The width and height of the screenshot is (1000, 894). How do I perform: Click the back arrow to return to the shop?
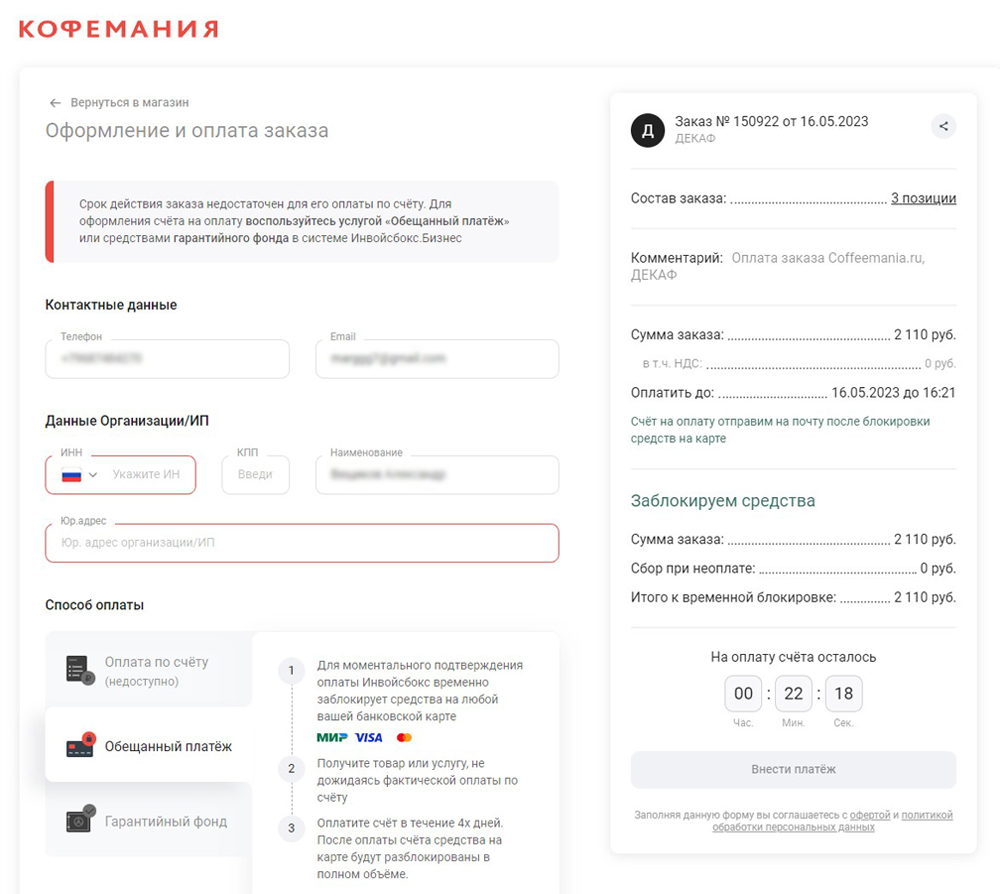(55, 103)
